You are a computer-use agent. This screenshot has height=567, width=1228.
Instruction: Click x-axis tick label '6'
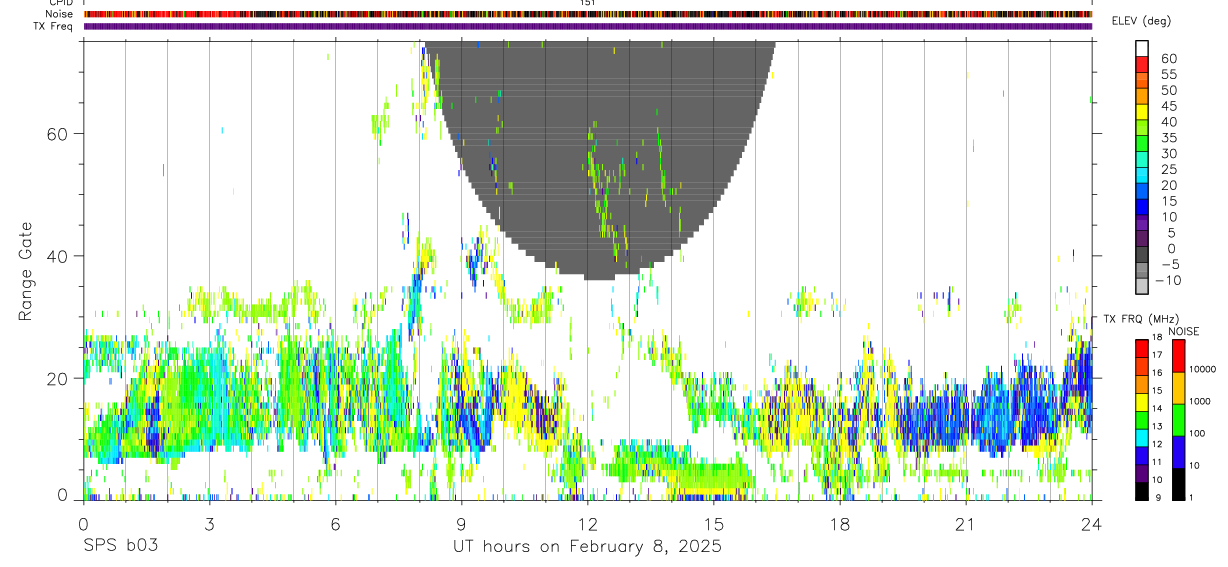click(335, 525)
